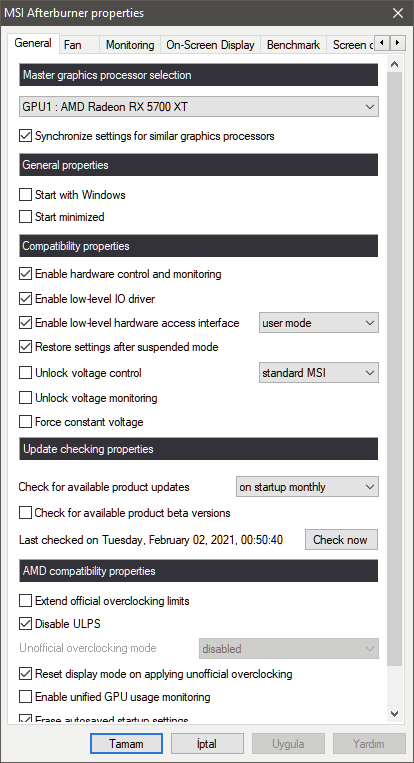Viewport: 414px width, 763px height.
Task: Click the Last checked on Tuesday date text
Action: click(151, 540)
